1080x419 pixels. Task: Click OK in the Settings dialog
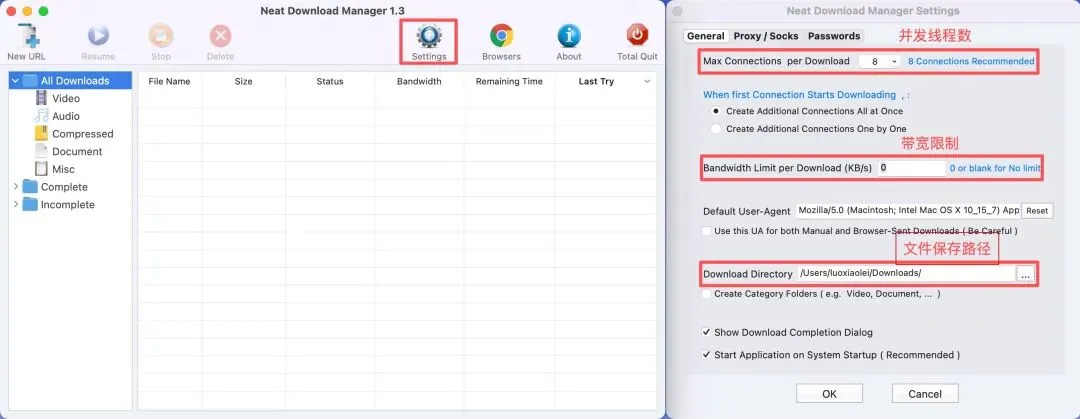829,394
